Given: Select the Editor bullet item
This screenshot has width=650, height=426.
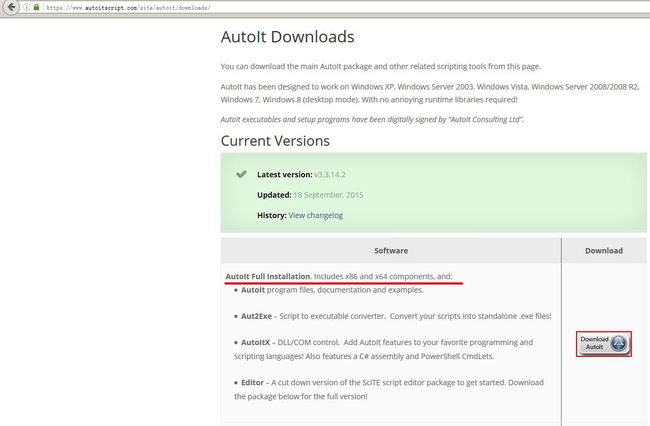Looking at the screenshot, I should pyautogui.click(x=389, y=390).
